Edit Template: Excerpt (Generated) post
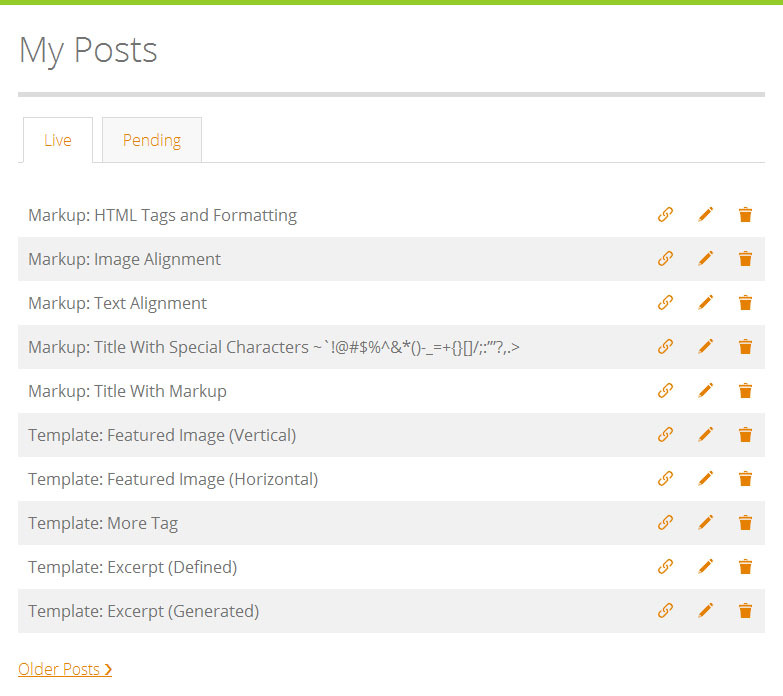This screenshot has width=783, height=696. [x=706, y=610]
